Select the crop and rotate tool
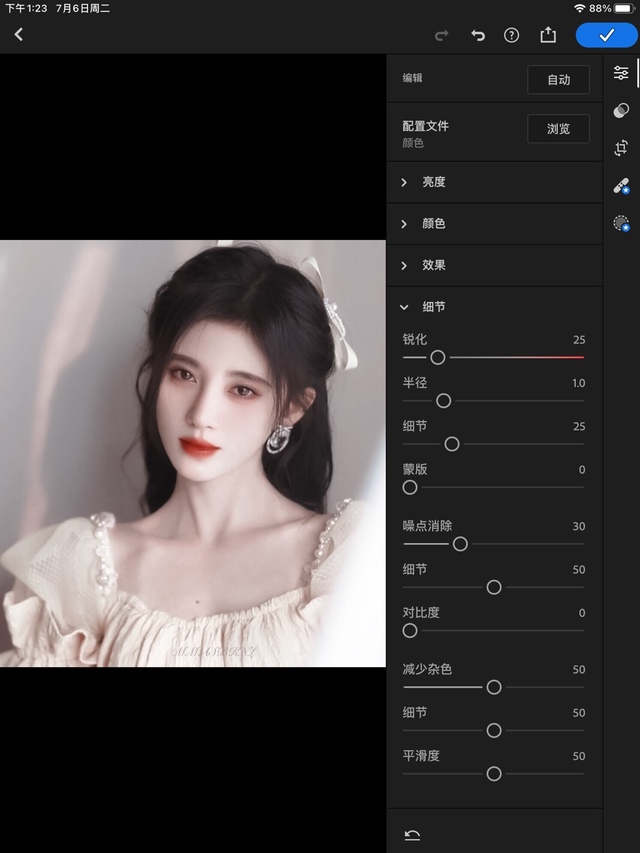This screenshot has height=853, width=640. coord(621,148)
